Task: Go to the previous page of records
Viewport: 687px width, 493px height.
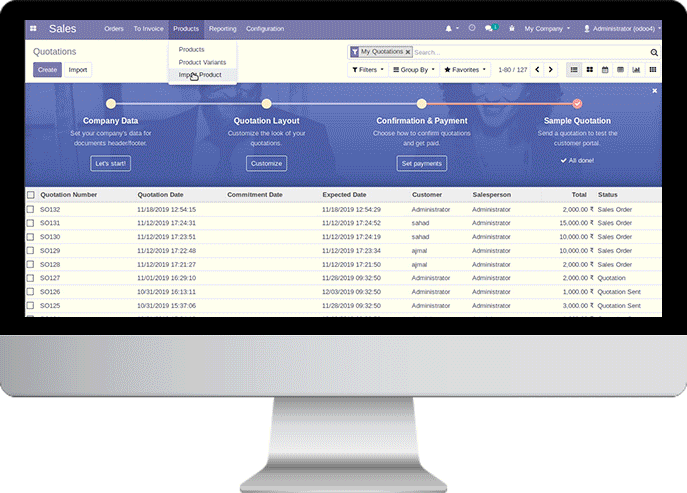Action: tap(537, 70)
